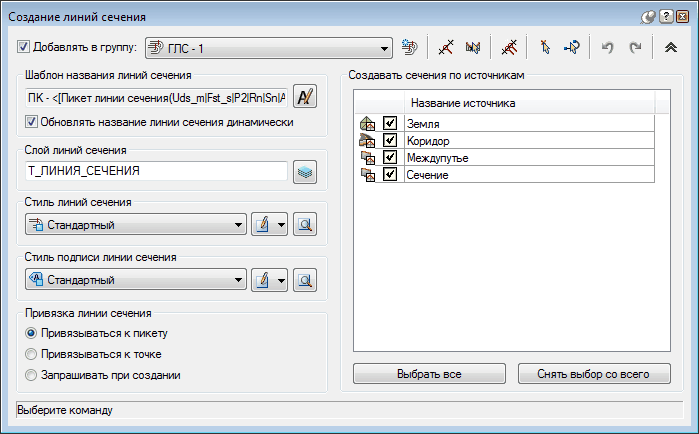The image size is (699, 434).
Task: Expand the 'Стиль подписи линии сечения' dropdown
Action: 239,279
